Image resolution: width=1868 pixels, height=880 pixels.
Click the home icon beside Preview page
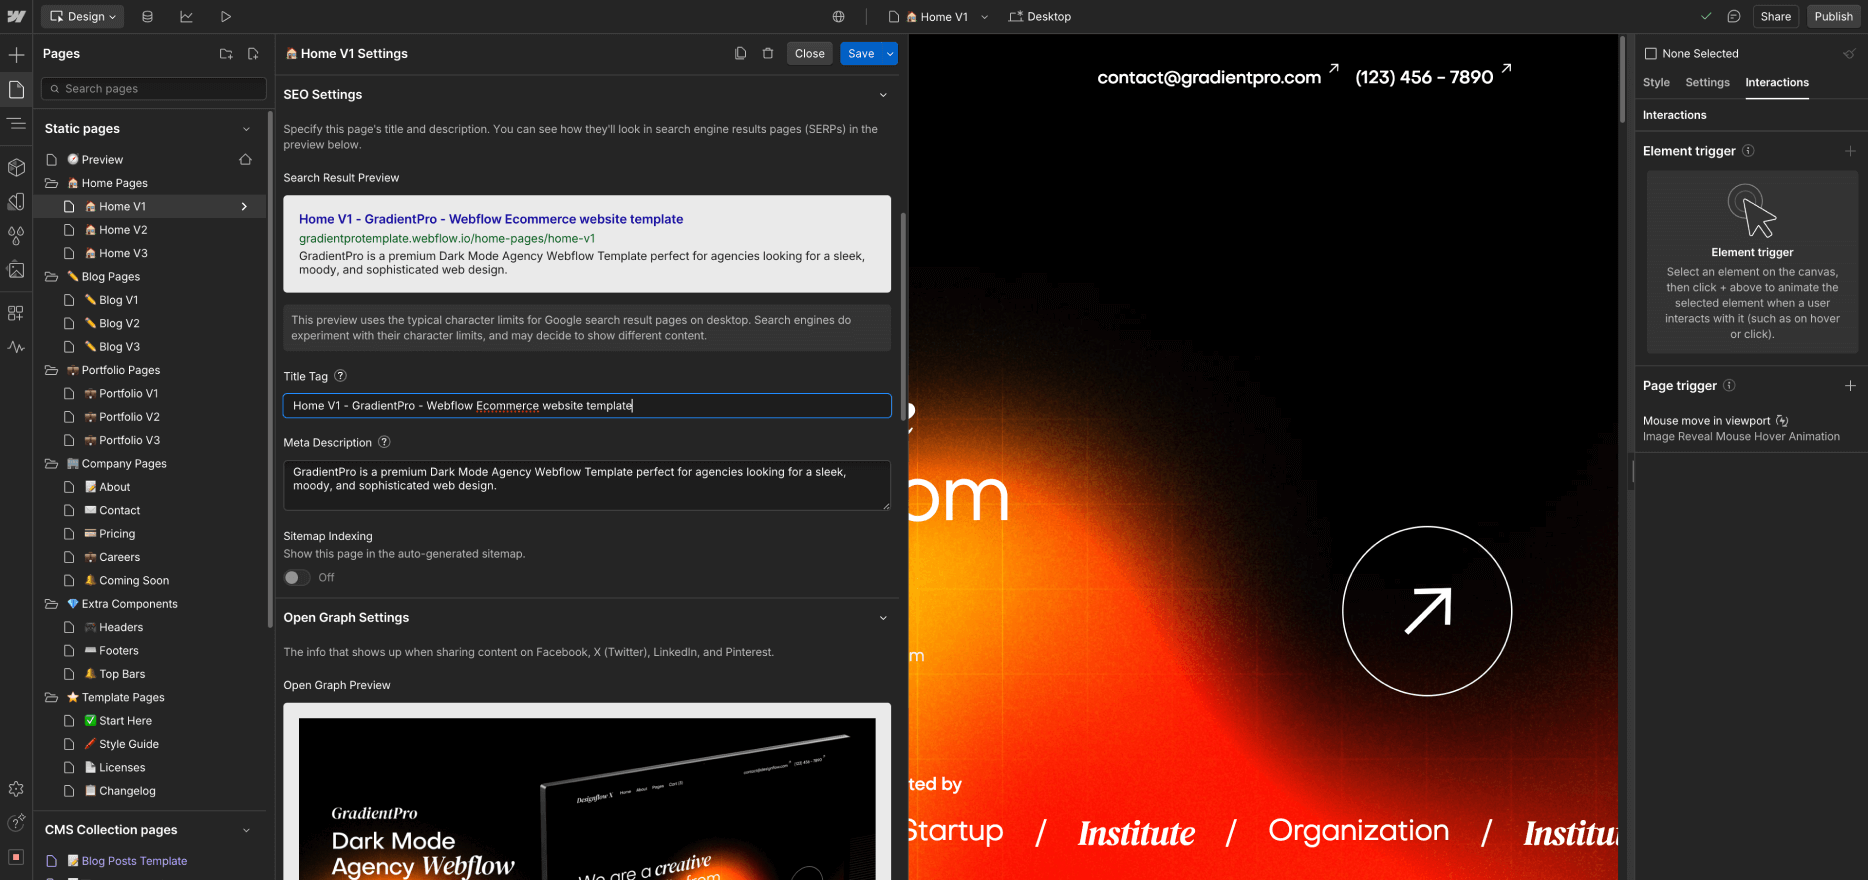coord(245,160)
